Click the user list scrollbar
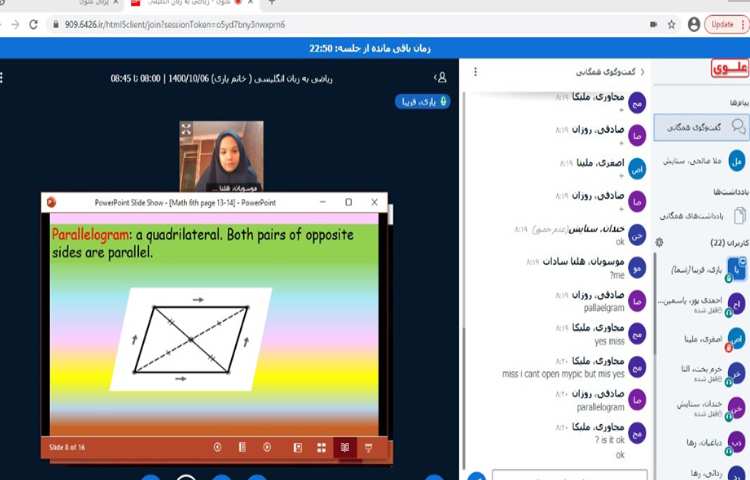The height and width of the screenshot is (480, 750). tap(655, 306)
